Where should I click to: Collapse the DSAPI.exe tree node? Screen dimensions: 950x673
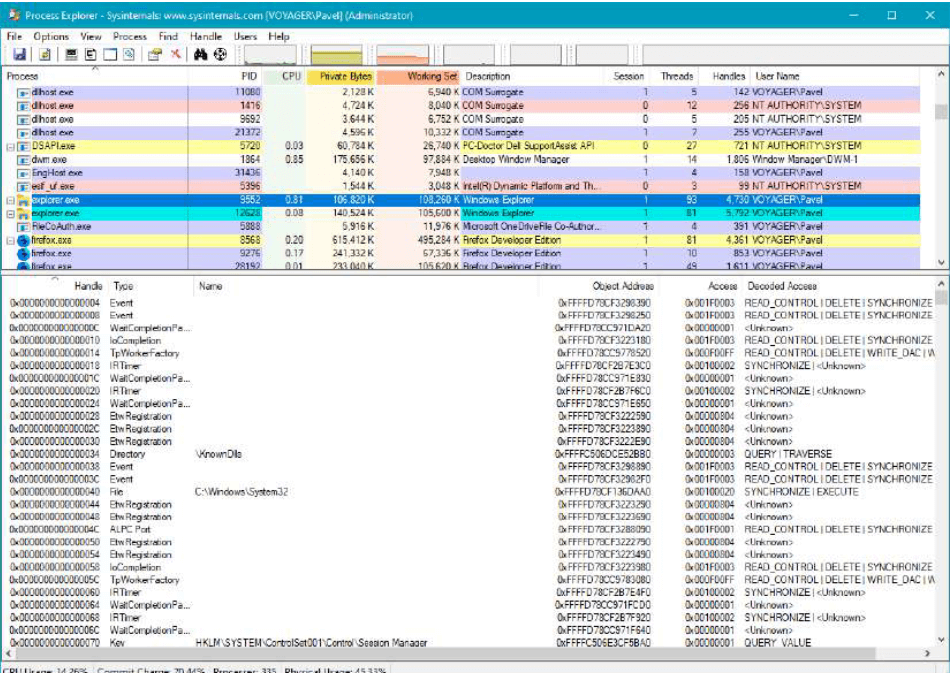[10, 147]
